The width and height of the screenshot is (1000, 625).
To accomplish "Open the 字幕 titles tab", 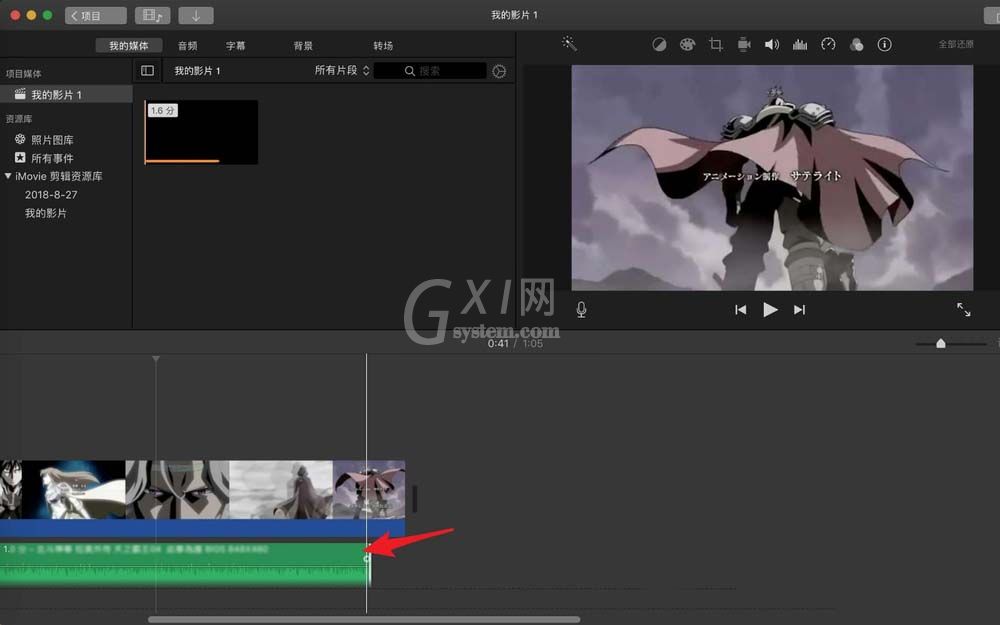I will pos(235,45).
